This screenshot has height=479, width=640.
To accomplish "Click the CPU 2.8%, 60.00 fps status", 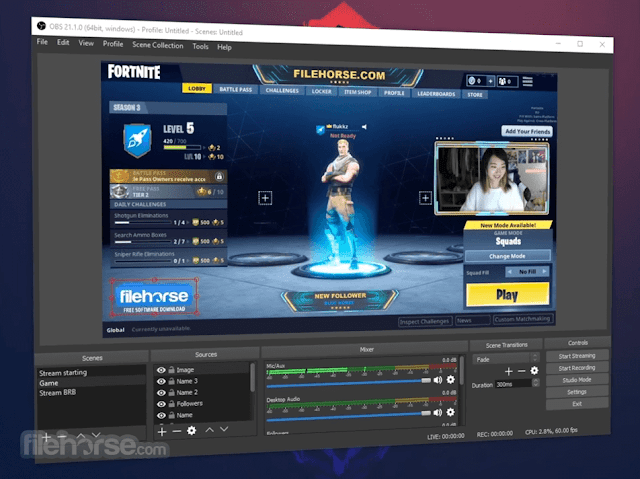I will pyautogui.click(x=551, y=431).
